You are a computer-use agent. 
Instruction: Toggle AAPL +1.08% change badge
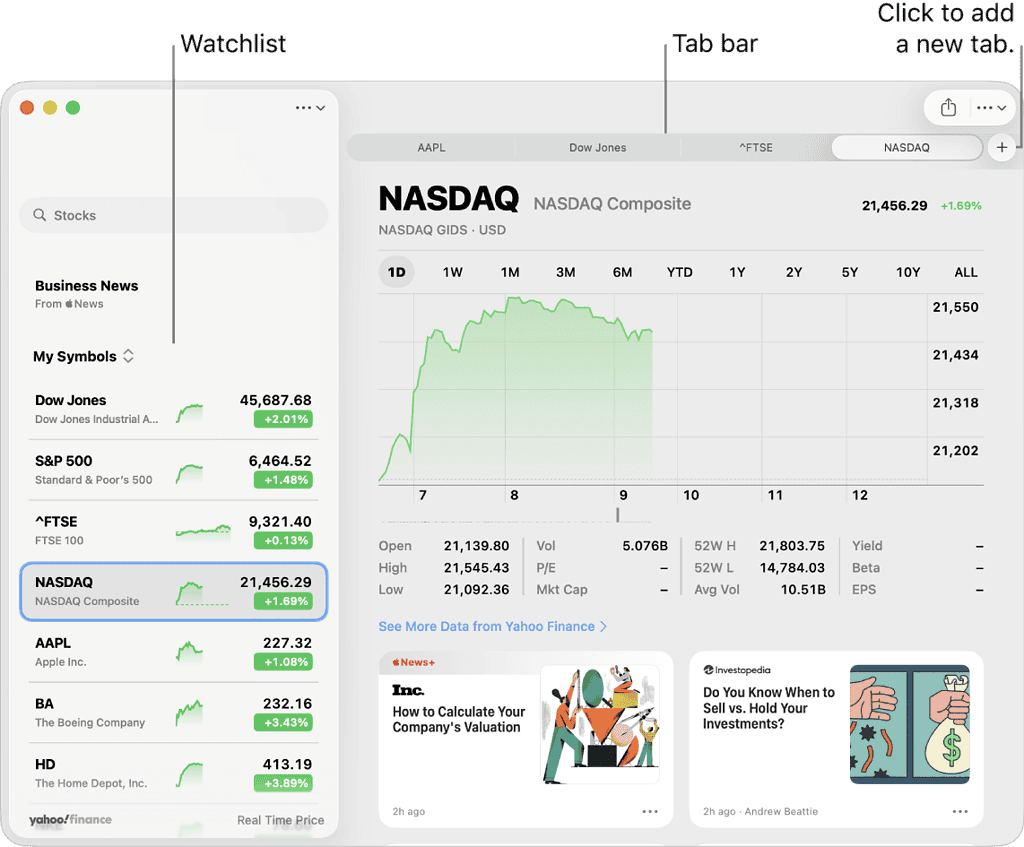click(283, 662)
